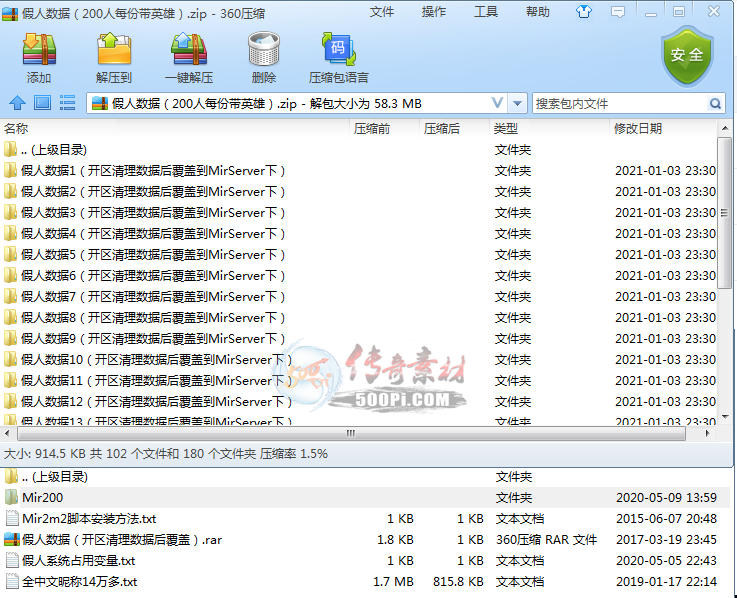Click the 压缩包语言 archive language icon

339,49
